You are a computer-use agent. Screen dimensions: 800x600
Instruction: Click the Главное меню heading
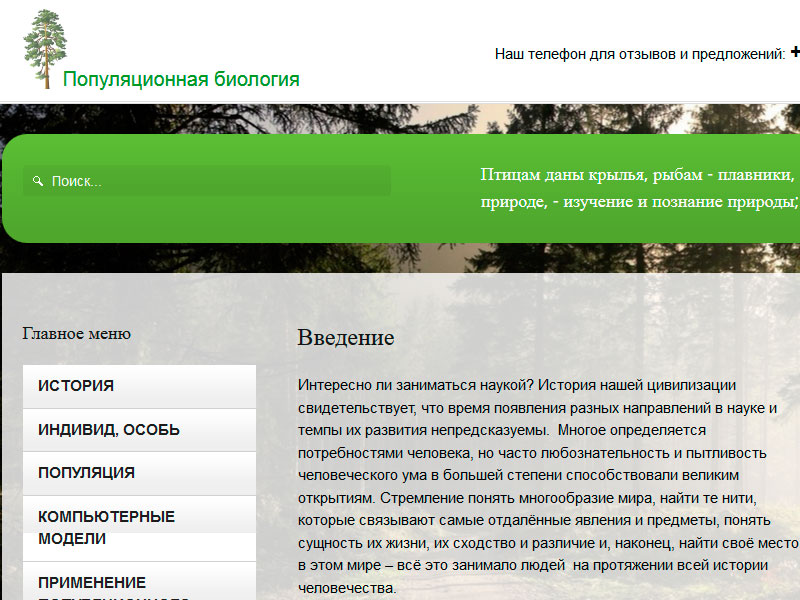pos(77,334)
